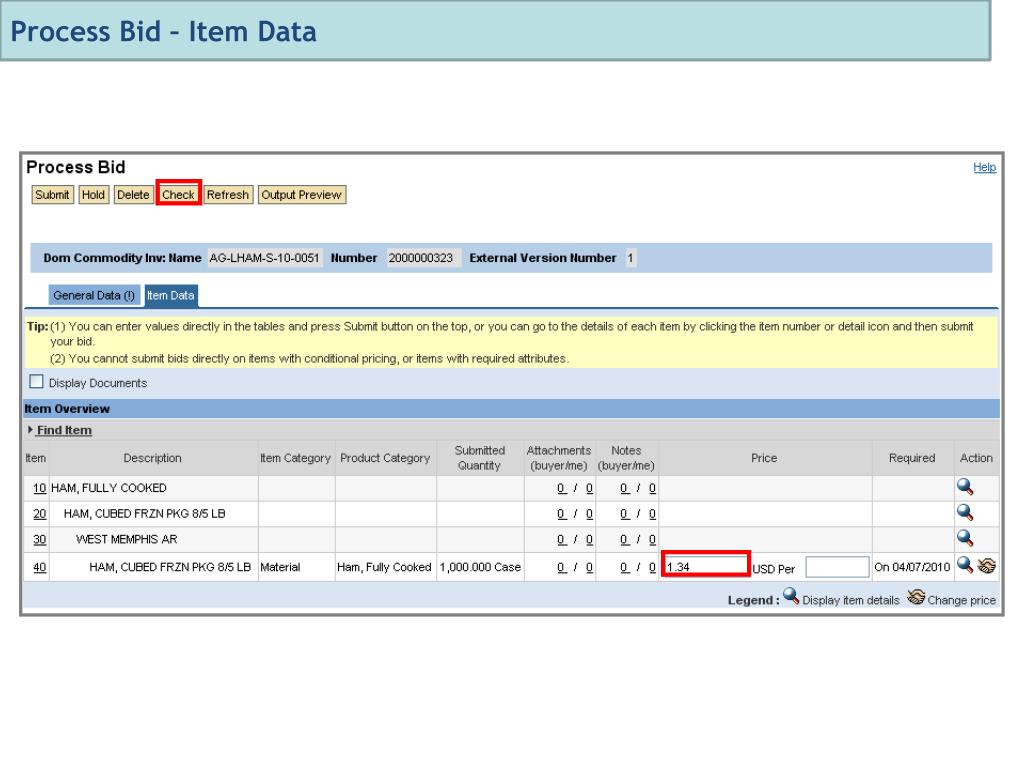Refresh the bid page

coord(228,195)
